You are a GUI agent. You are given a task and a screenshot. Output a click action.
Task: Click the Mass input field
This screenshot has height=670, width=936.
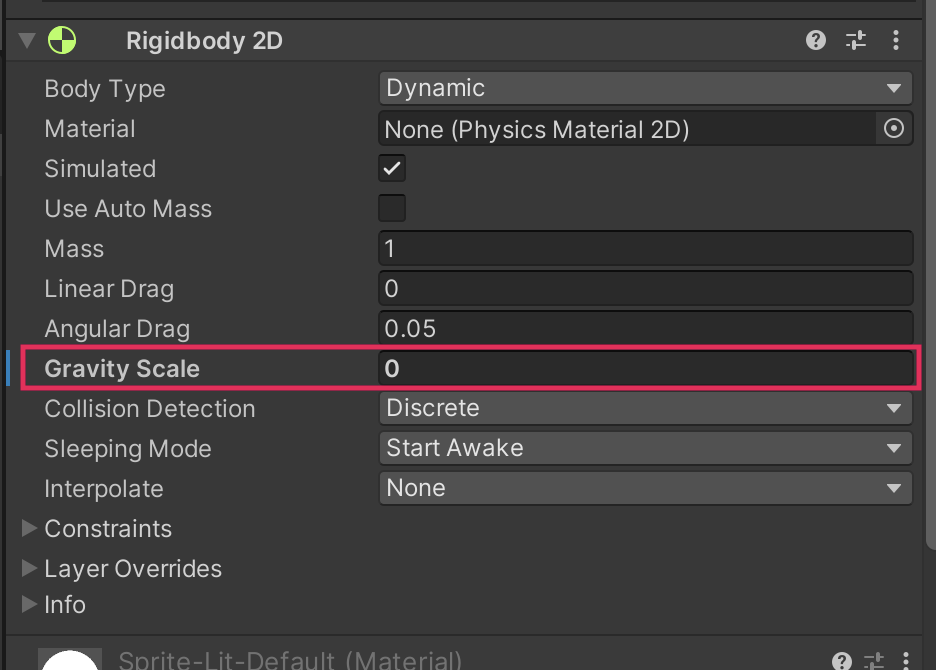645,248
